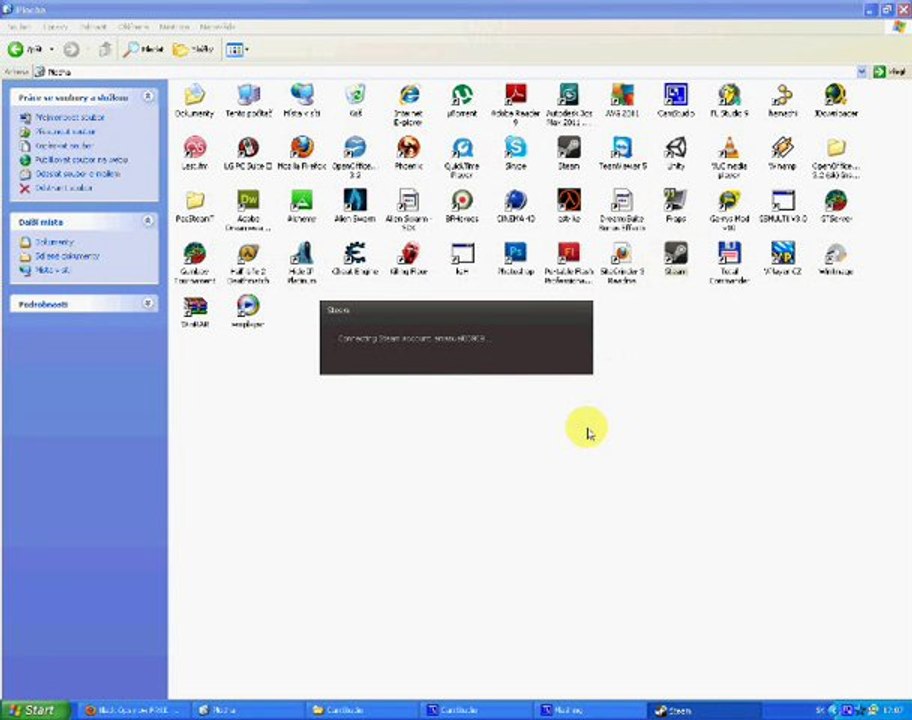Image resolution: width=912 pixels, height=720 pixels.
Task: Click the Up folder toolbar button
Action: click(105, 50)
